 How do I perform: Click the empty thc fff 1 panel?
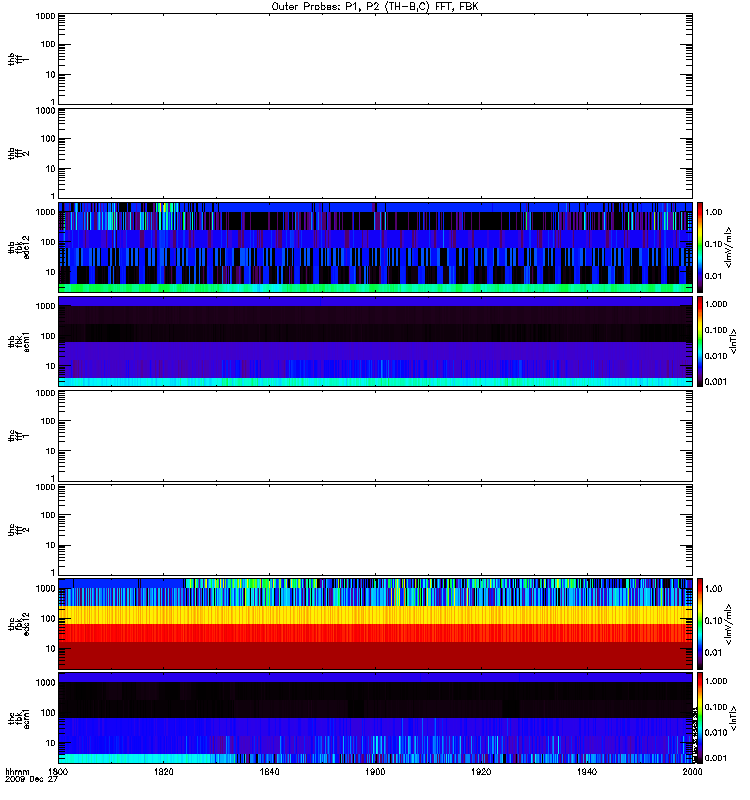click(x=375, y=436)
